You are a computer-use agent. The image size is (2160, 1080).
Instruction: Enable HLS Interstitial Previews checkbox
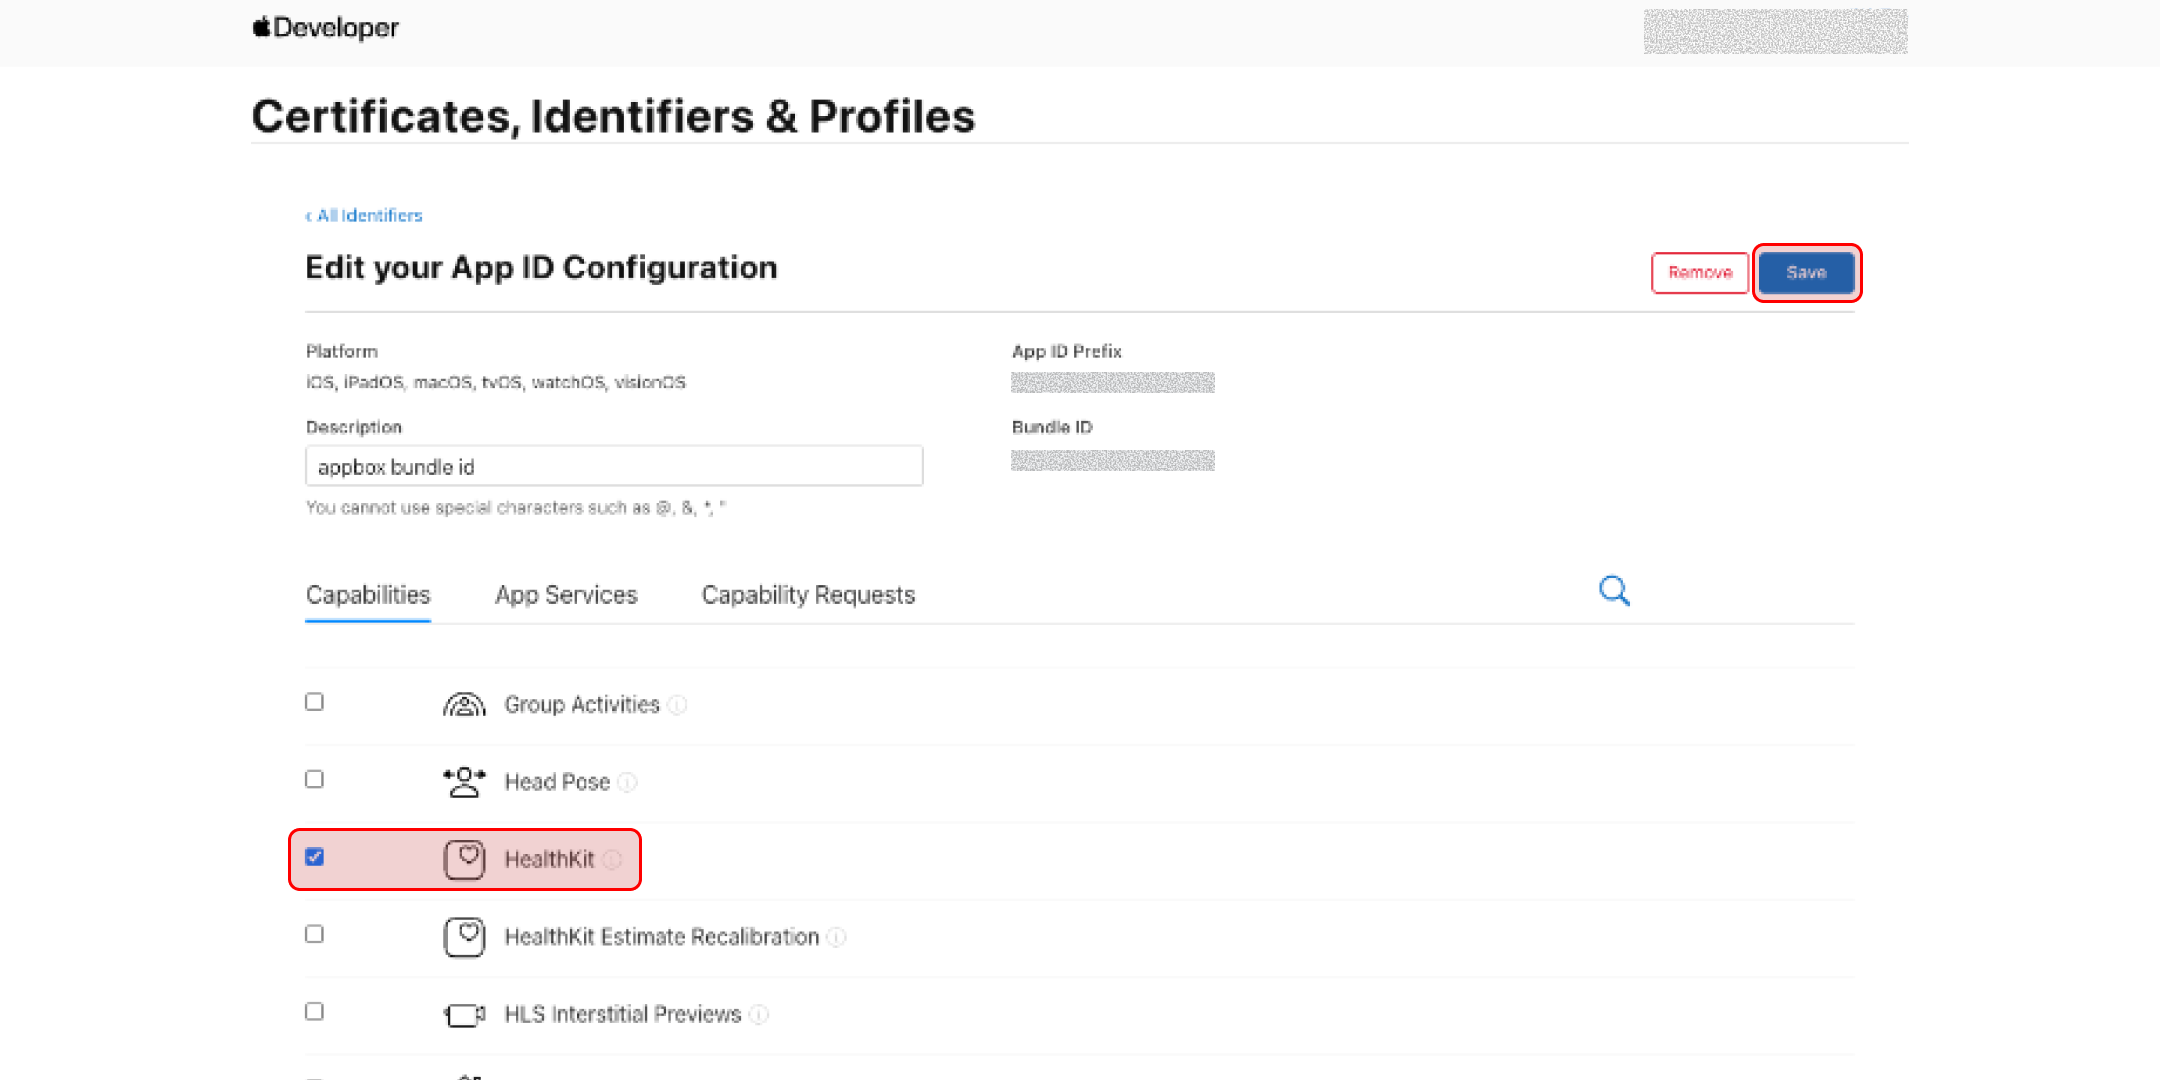point(315,1011)
